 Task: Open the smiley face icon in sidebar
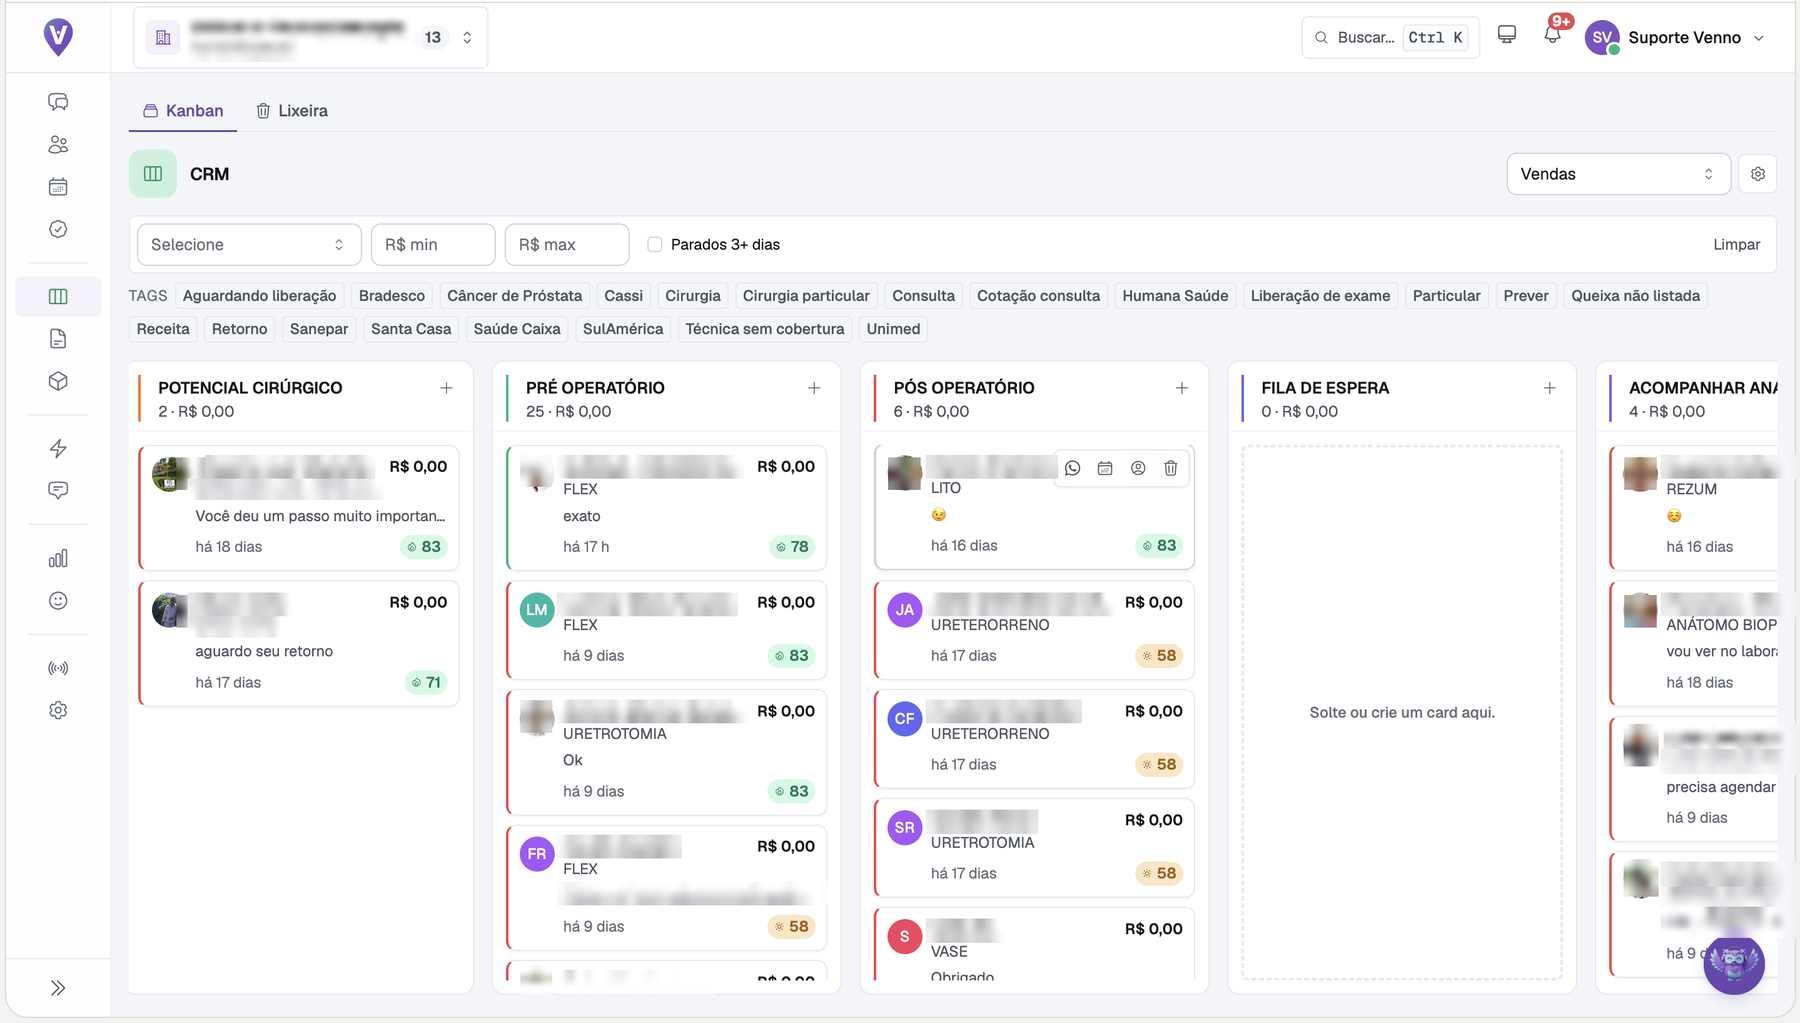(58, 600)
